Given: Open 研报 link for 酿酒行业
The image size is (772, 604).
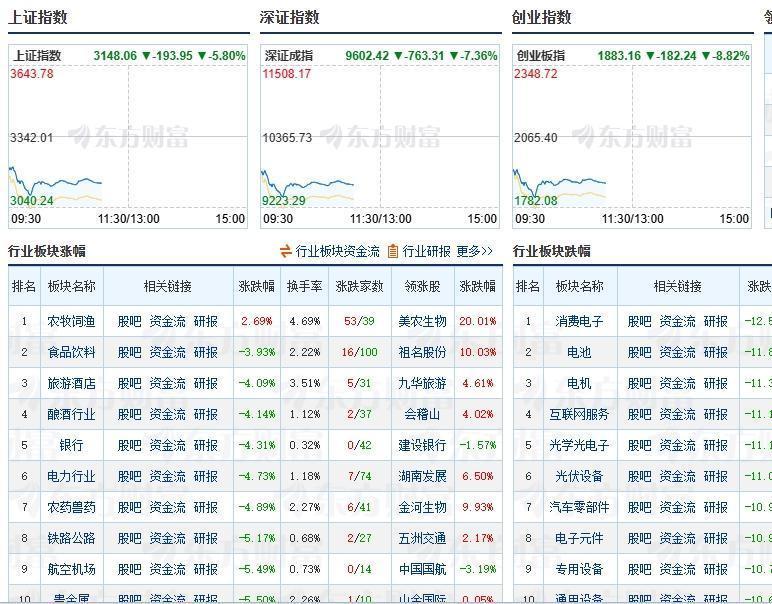Looking at the screenshot, I should tap(206, 414).
